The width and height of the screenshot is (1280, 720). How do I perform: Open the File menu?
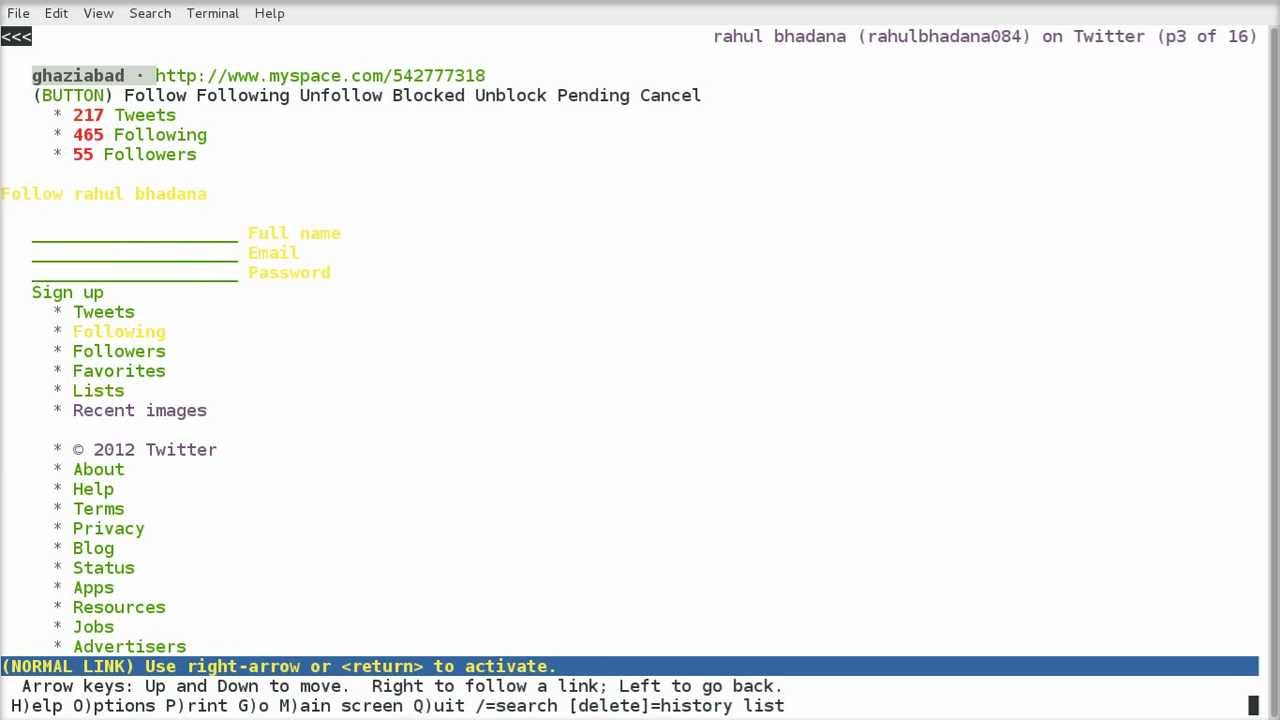coord(18,13)
